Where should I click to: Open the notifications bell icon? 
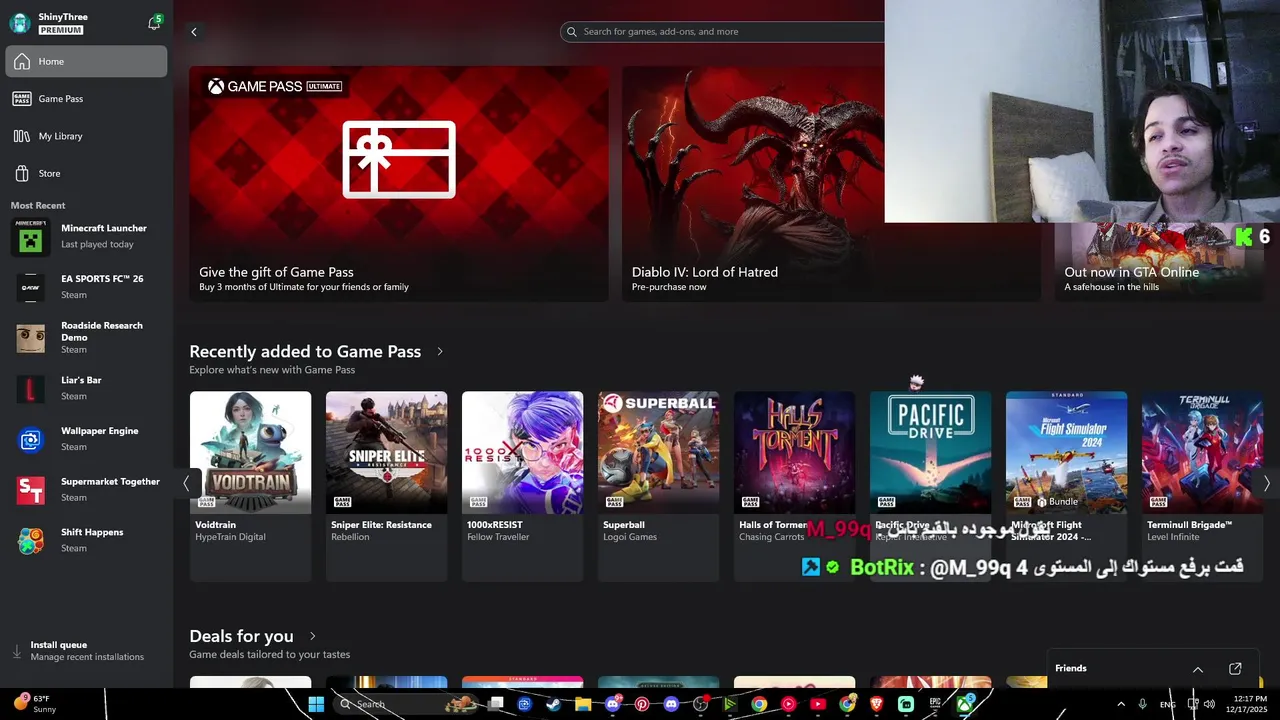point(153,22)
